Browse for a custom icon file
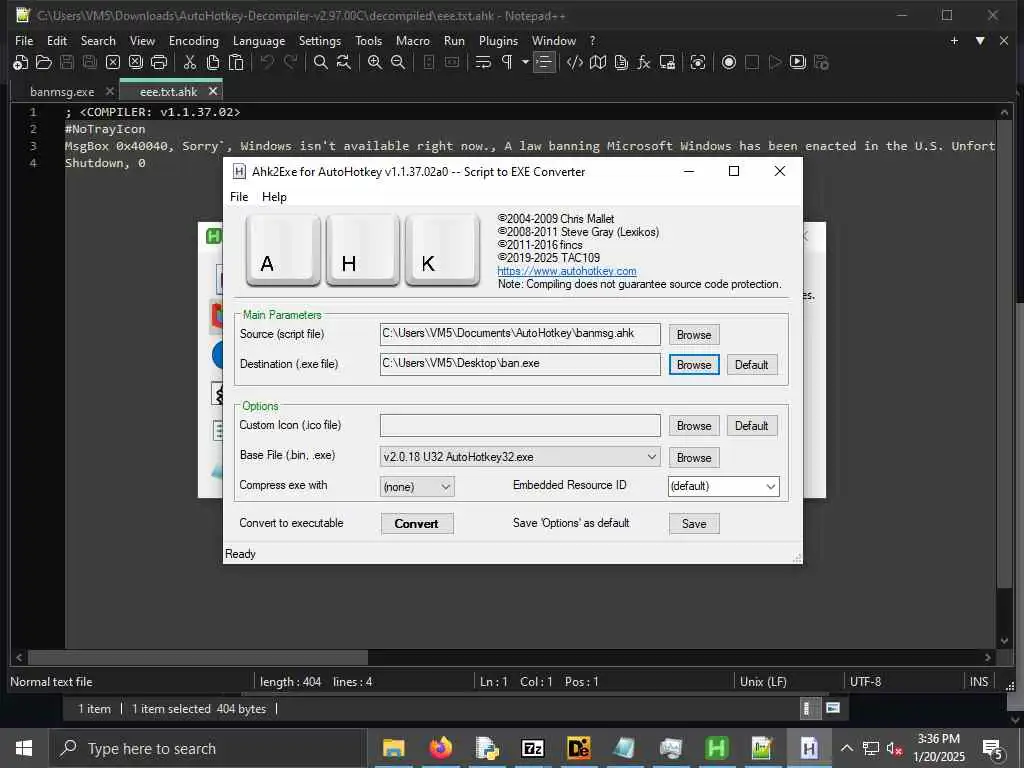1024x768 pixels. pos(694,426)
